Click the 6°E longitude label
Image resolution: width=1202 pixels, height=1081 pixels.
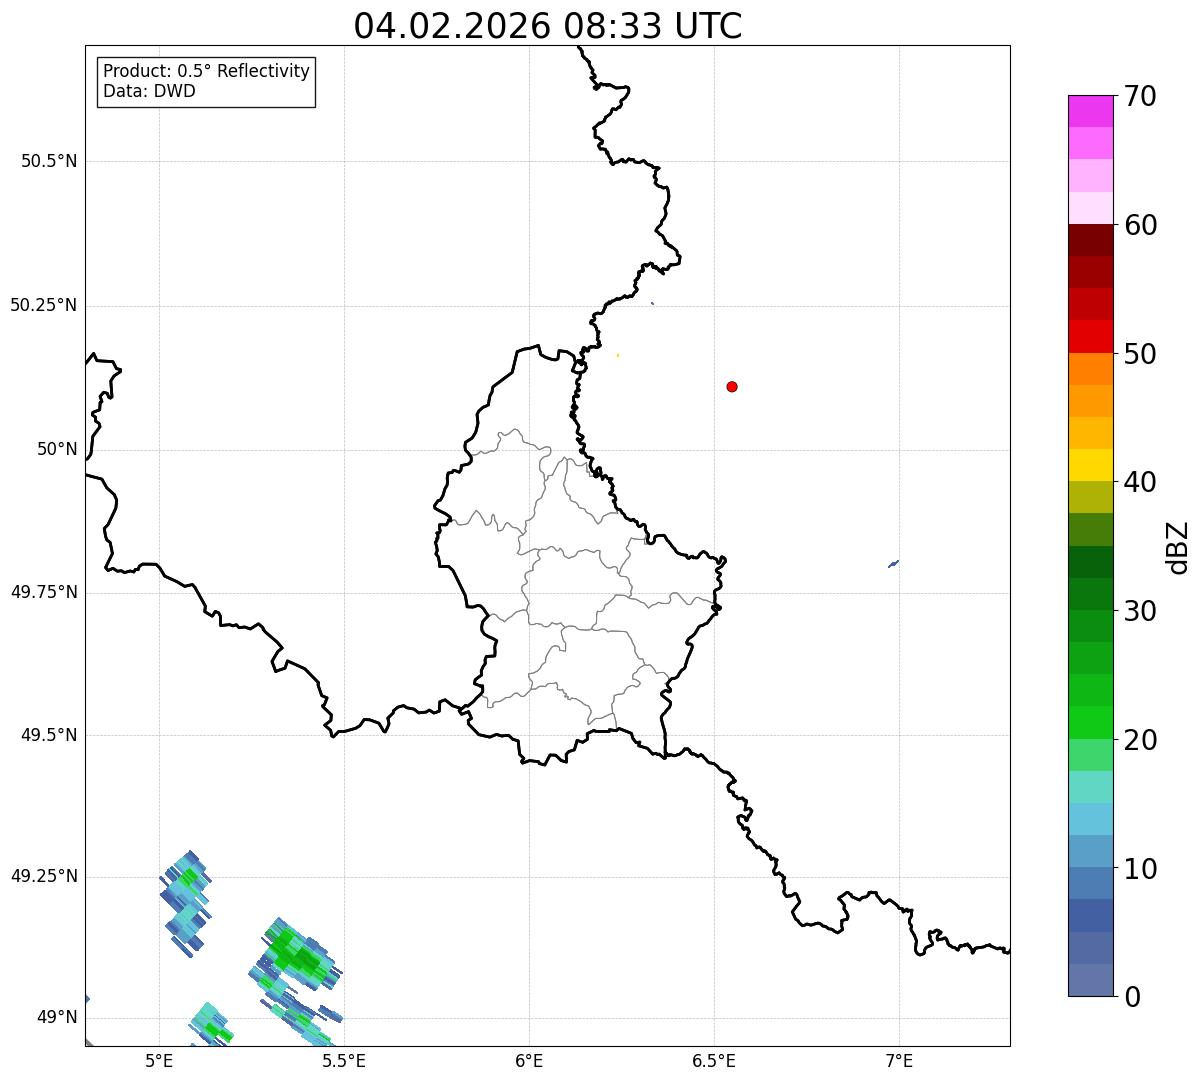click(x=529, y=1060)
